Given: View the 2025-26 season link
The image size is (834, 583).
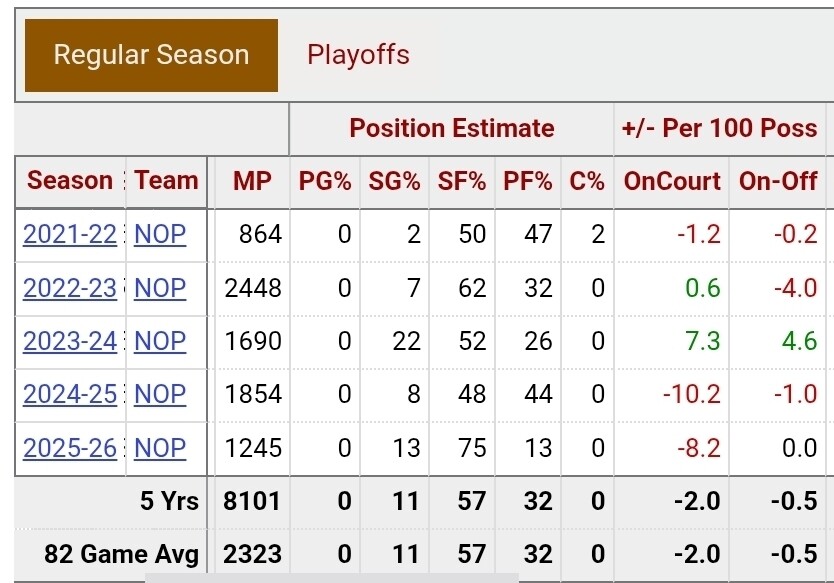Looking at the screenshot, I should [x=70, y=447].
